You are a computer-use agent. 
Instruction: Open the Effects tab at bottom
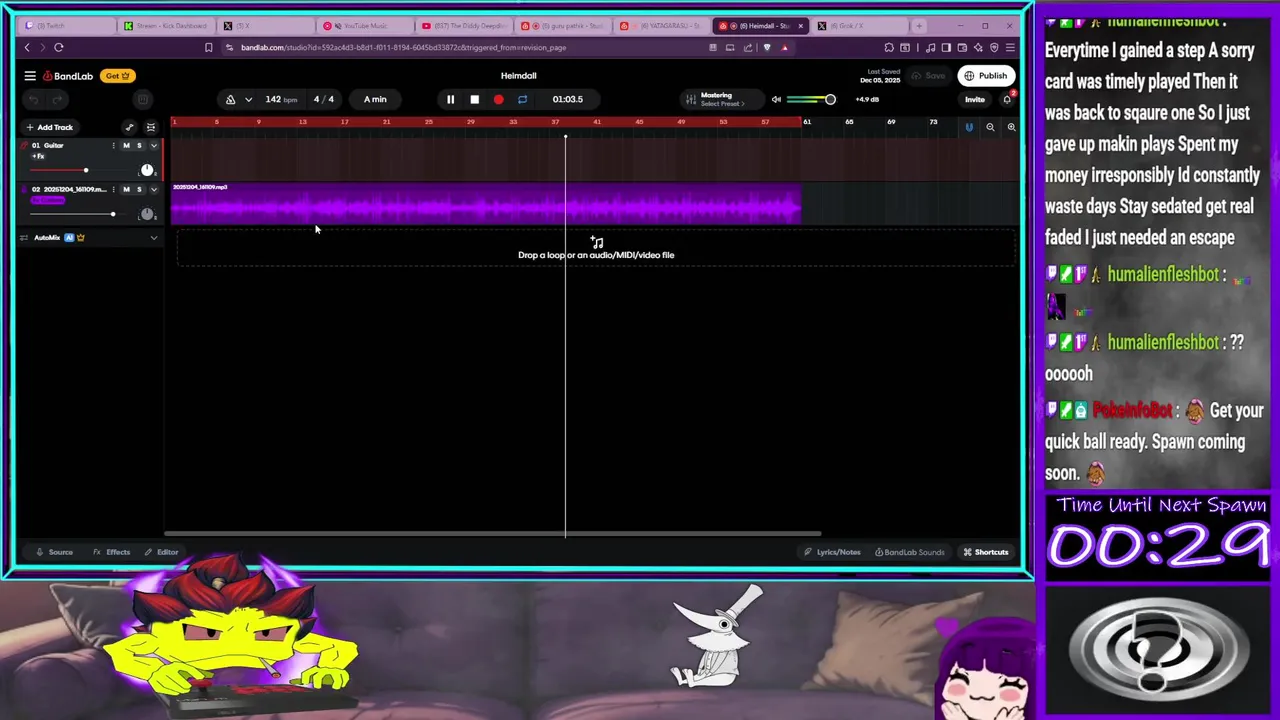[112, 552]
